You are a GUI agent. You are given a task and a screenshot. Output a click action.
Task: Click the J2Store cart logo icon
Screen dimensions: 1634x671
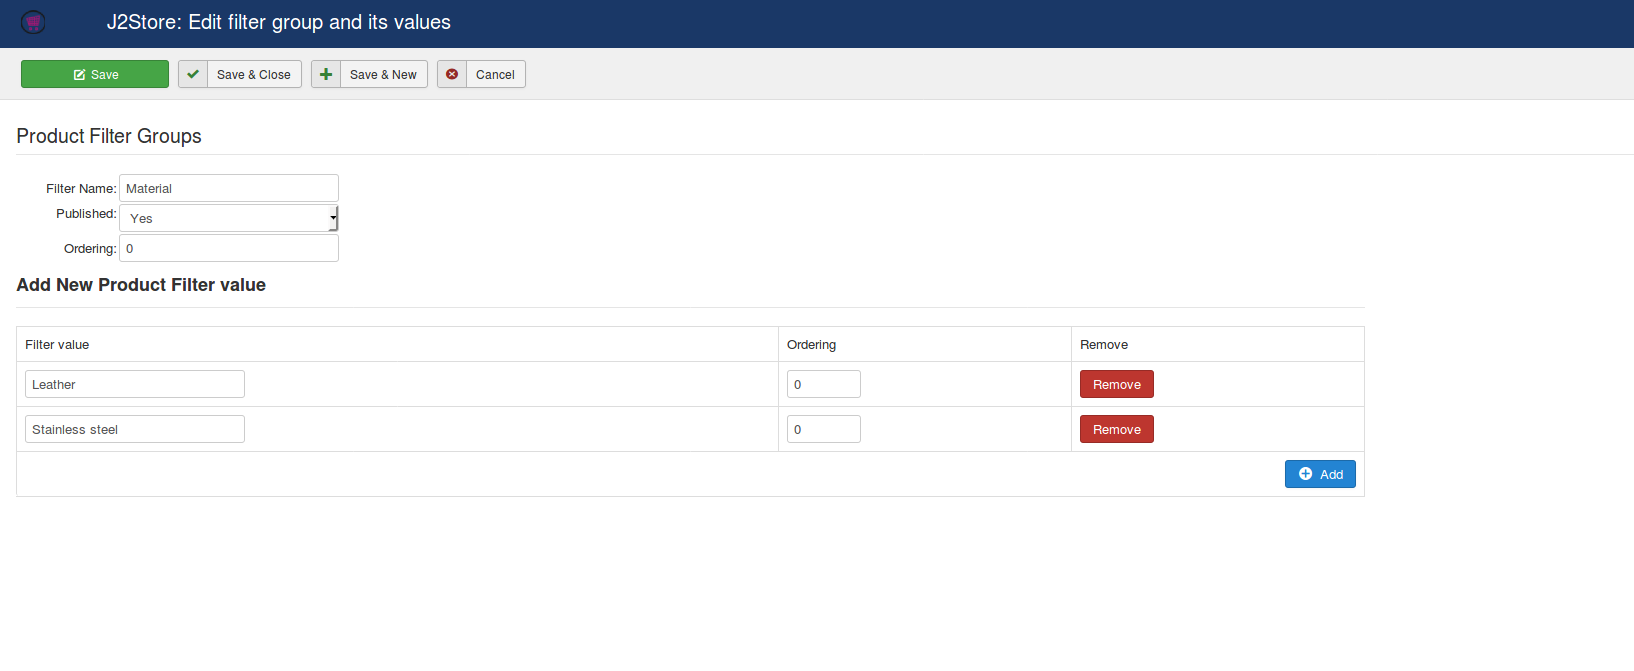click(x=33, y=22)
